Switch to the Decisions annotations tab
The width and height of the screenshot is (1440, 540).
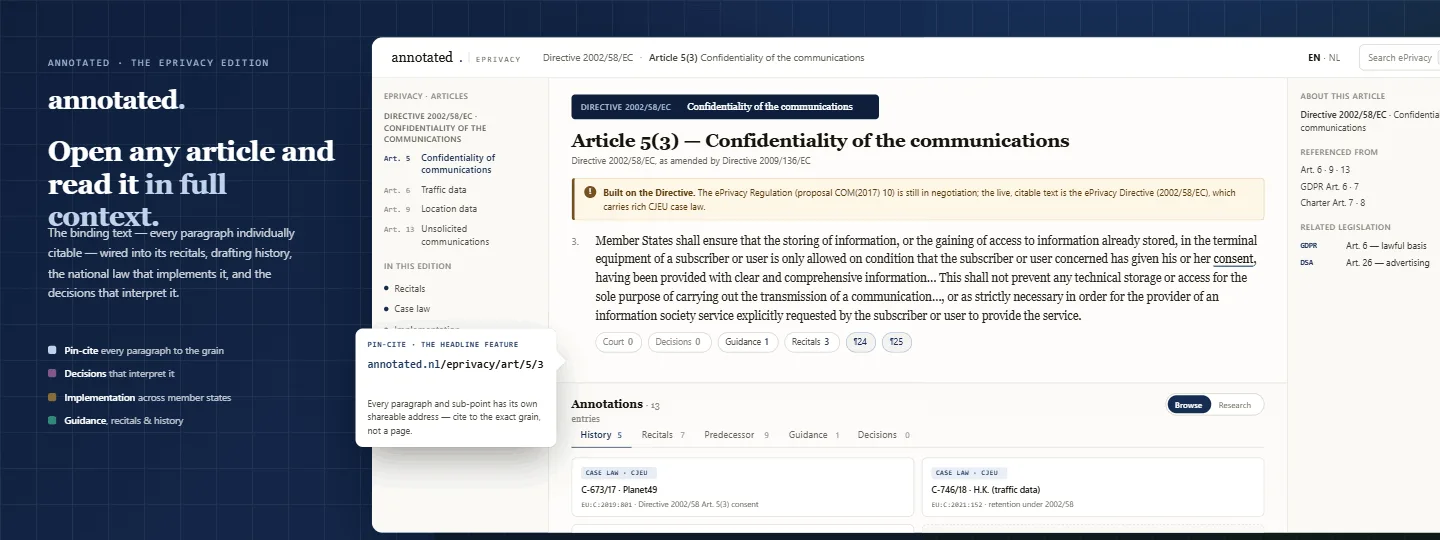pyautogui.click(x=883, y=435)
